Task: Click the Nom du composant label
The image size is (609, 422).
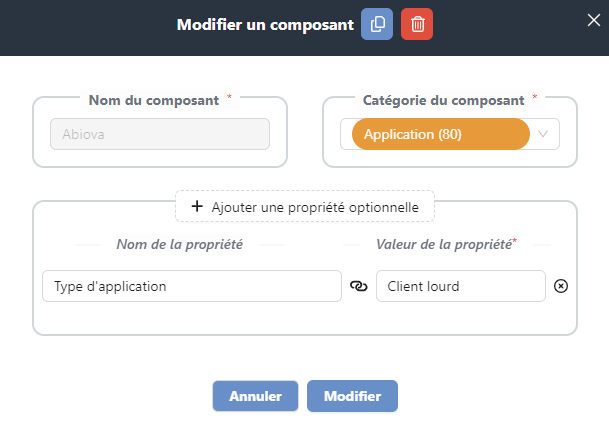Action: [x=153, y=100]
